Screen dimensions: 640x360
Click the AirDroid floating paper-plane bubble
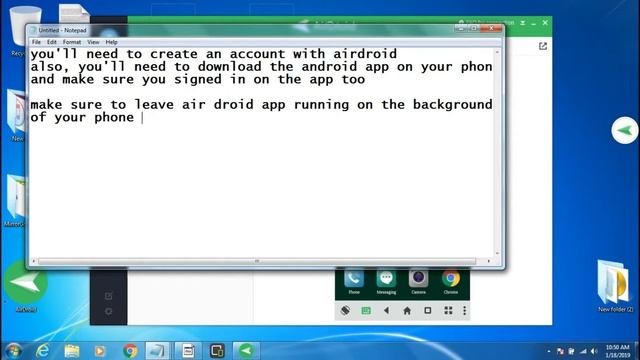pos(625,131)
